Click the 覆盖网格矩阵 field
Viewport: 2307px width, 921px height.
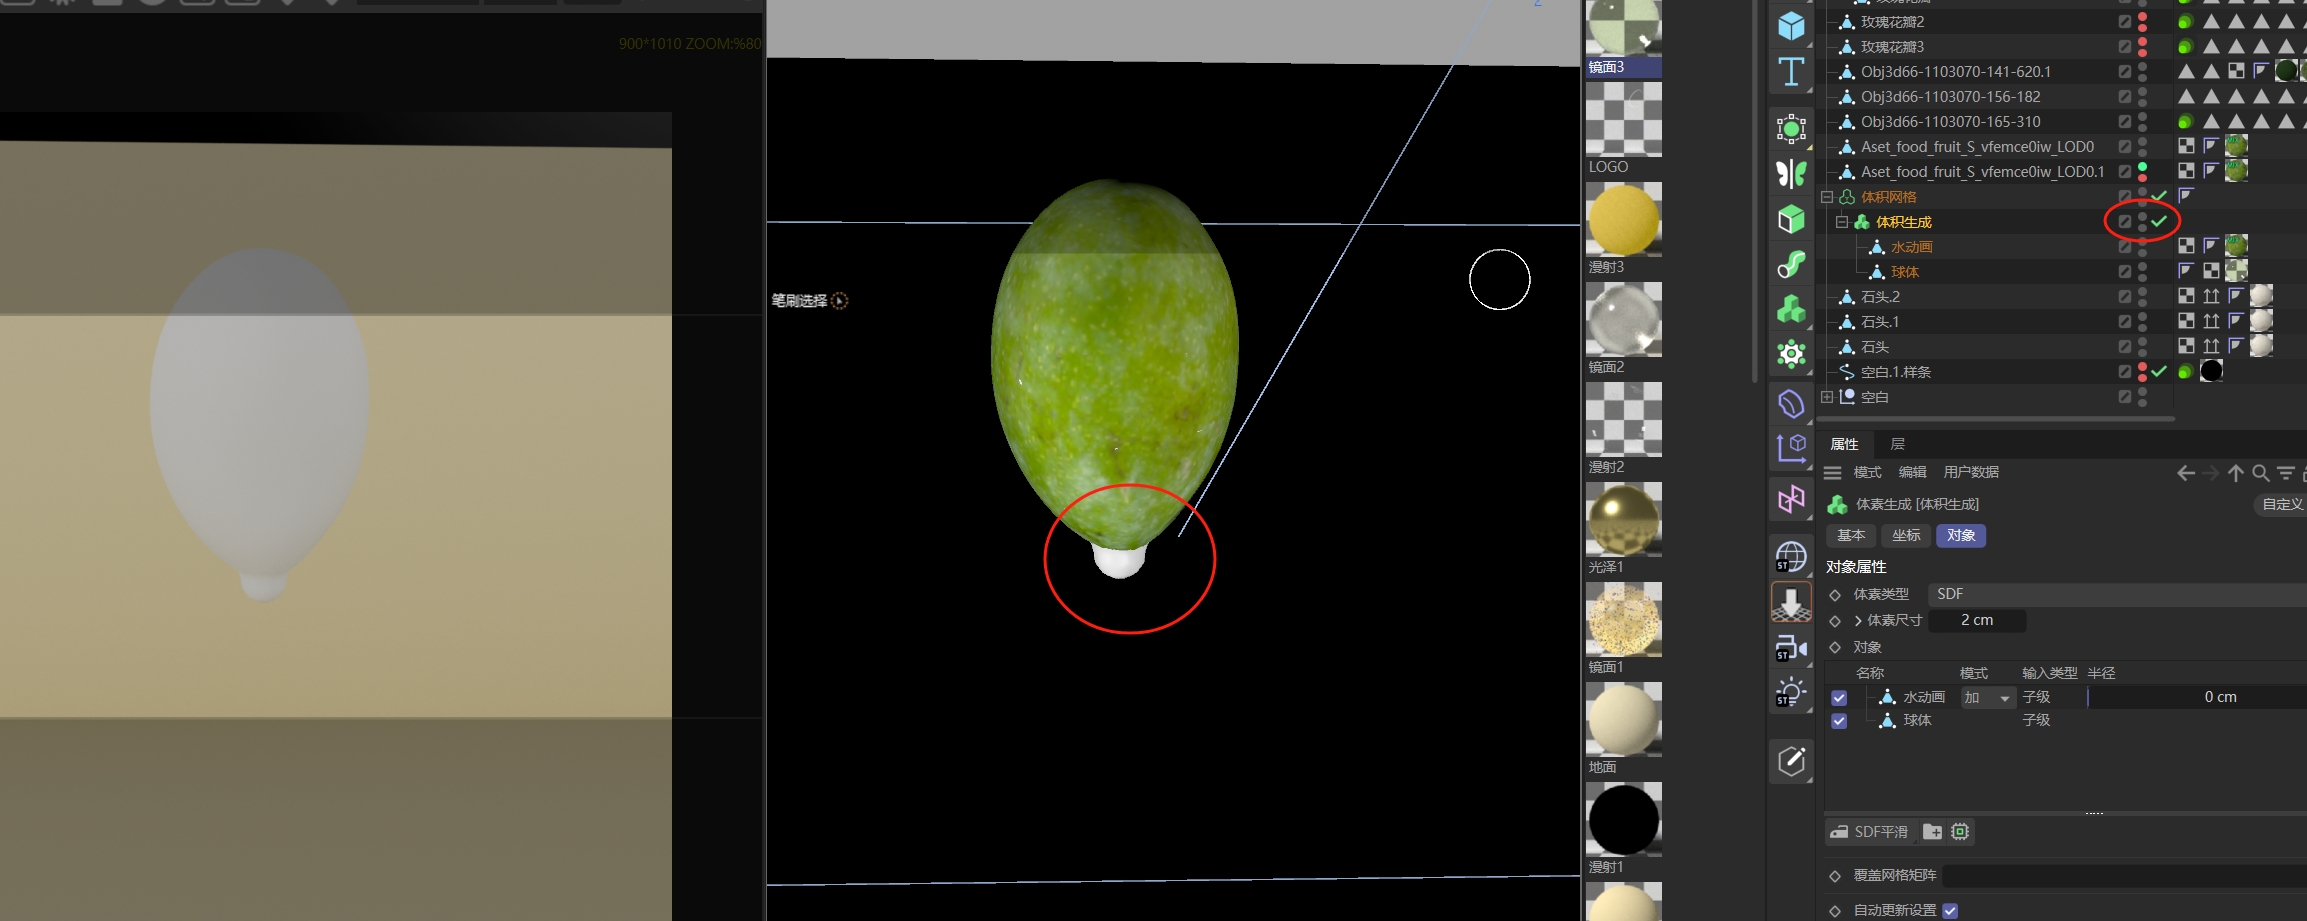pyautogui.click(x=2125, y=876)
